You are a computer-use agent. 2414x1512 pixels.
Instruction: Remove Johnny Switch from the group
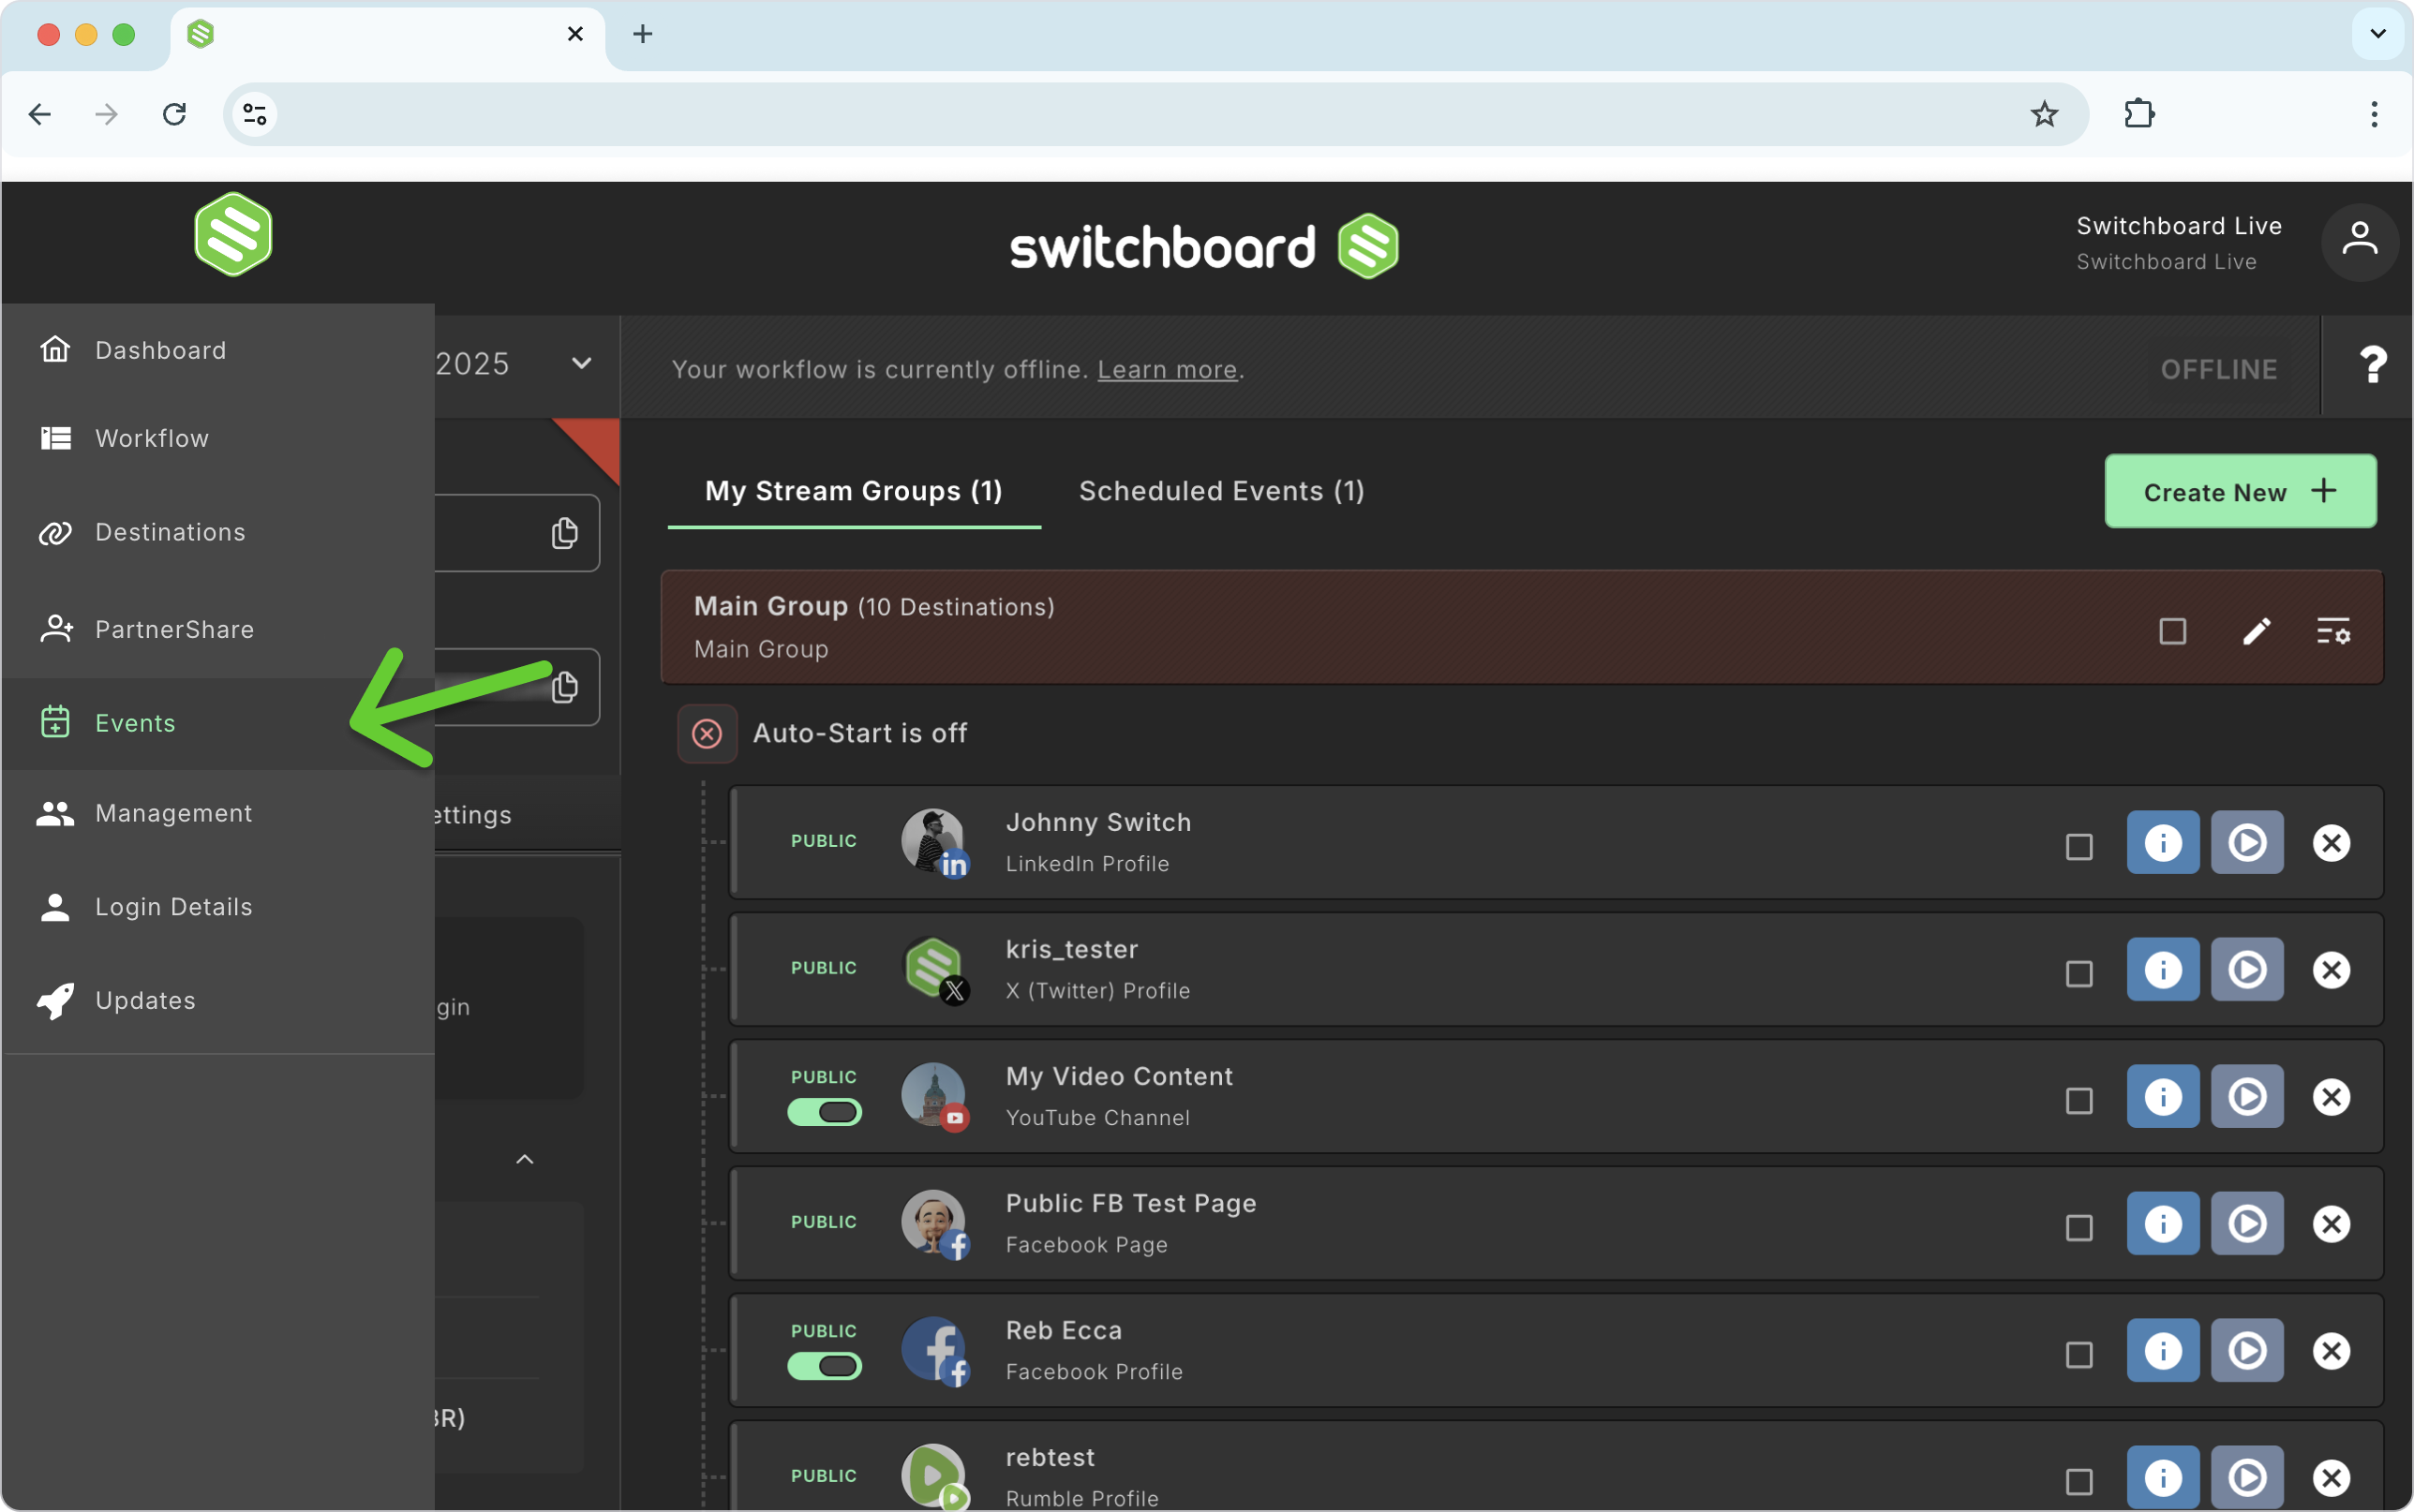click(2331, 842)
